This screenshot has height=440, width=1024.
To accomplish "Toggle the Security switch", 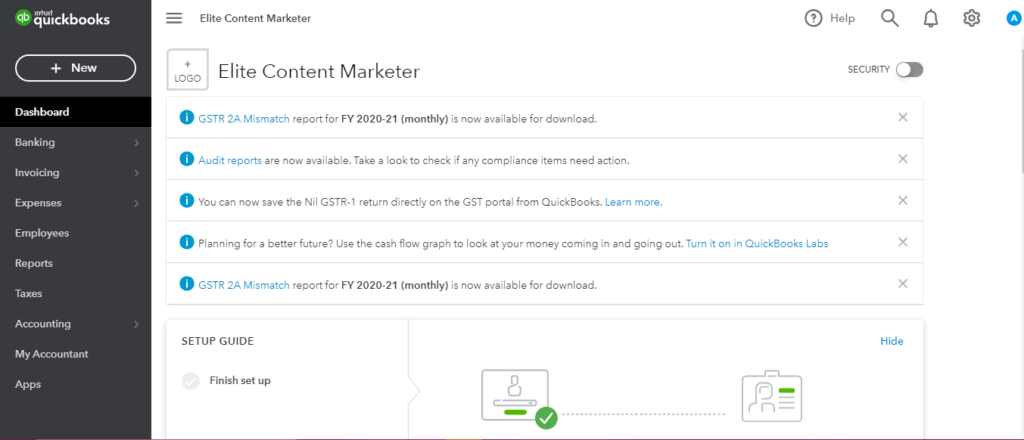I will (x=909, y=69).
